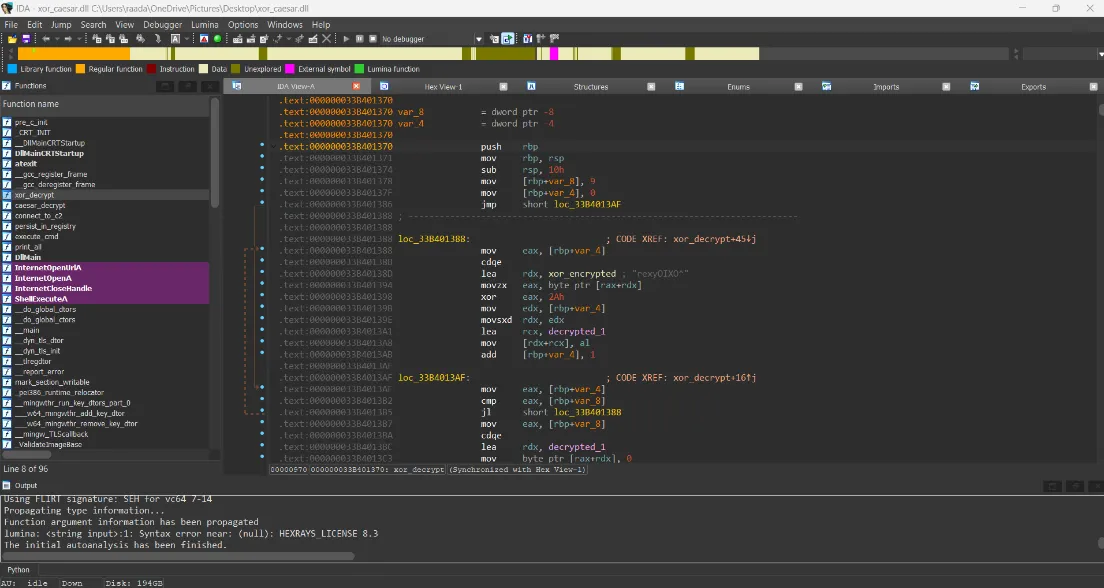Screen dimensions: 1104x588
Task: Open the Edit menu
Action: [x=34, y=24]
